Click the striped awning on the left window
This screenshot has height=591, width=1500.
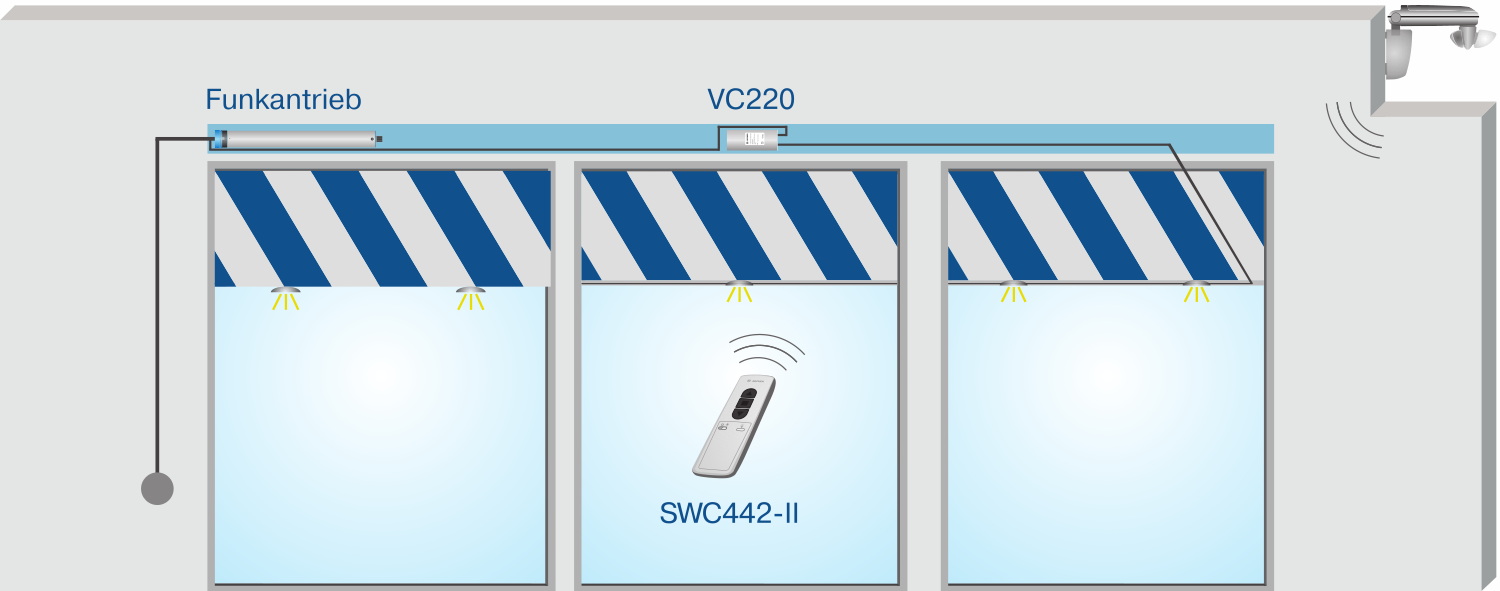383,228
